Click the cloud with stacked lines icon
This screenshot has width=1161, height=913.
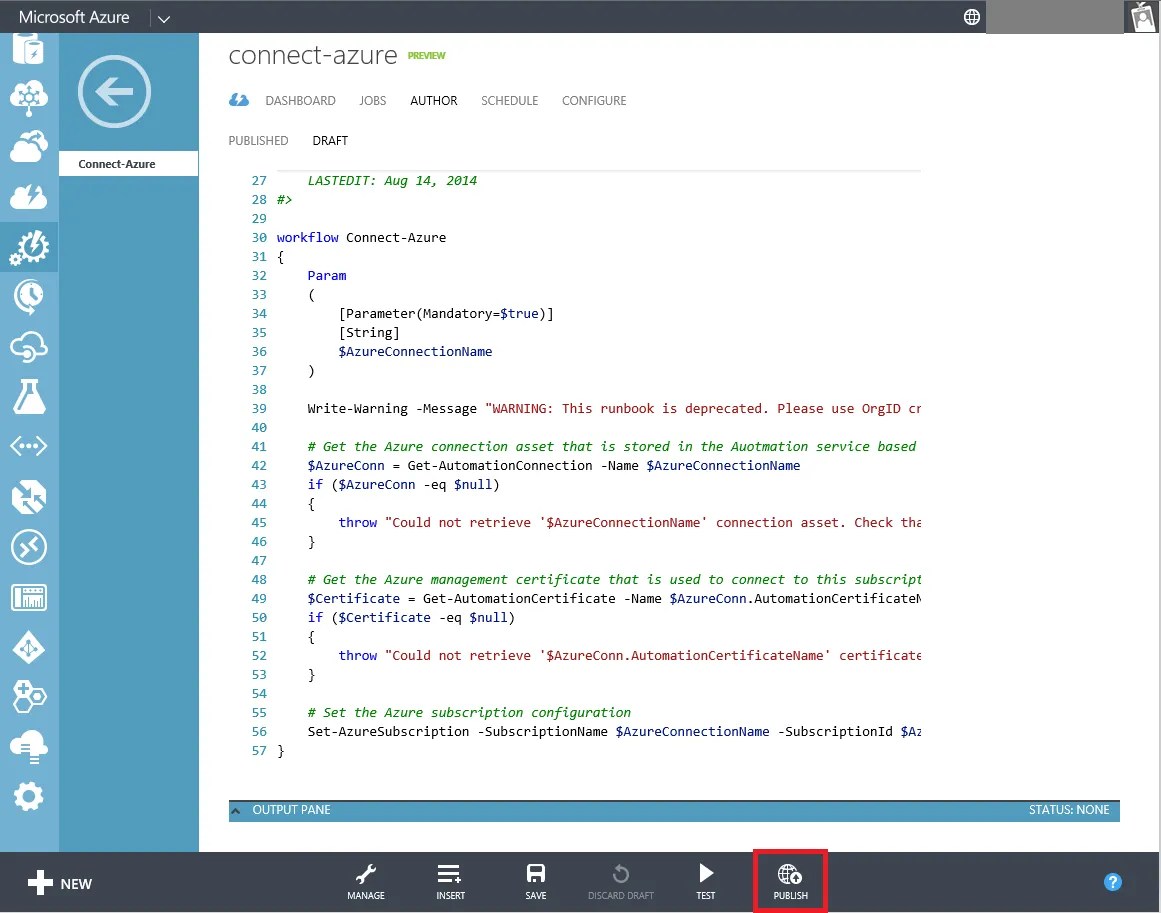coord(29,747)
